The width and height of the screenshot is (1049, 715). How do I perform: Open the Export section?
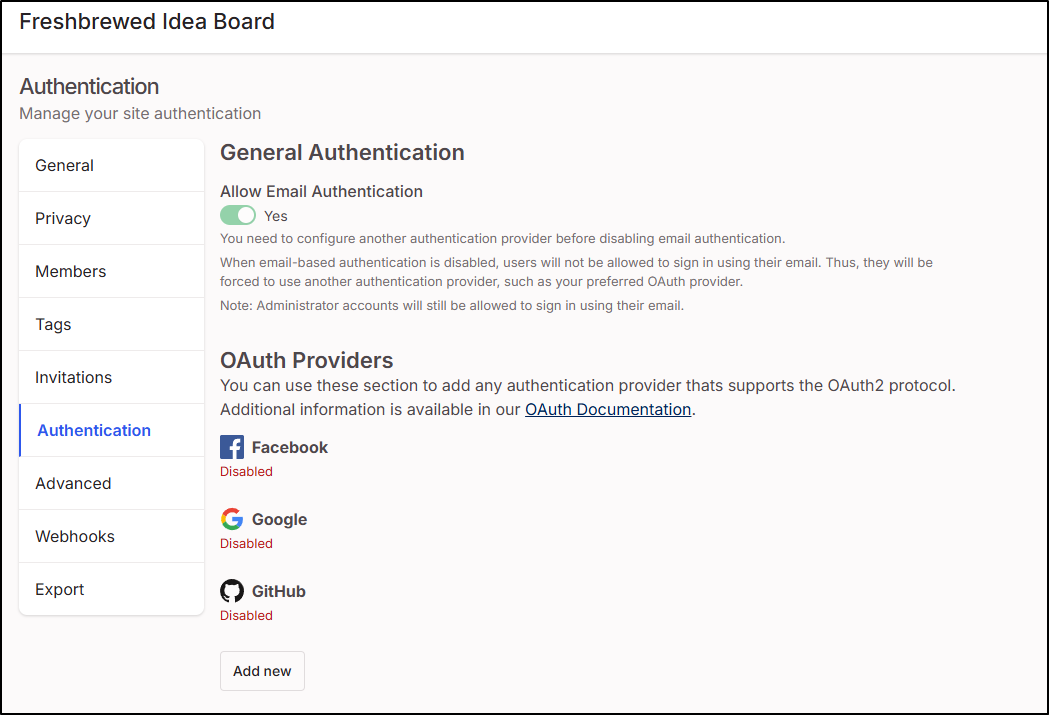(112, 589)
